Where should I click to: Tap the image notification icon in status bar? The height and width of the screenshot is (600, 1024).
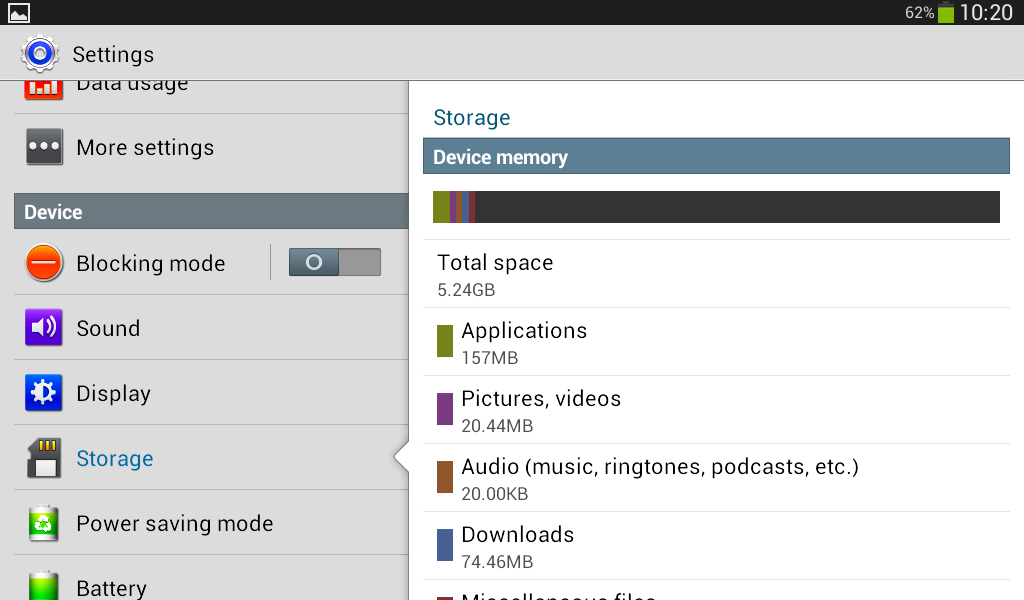[19, 13]
